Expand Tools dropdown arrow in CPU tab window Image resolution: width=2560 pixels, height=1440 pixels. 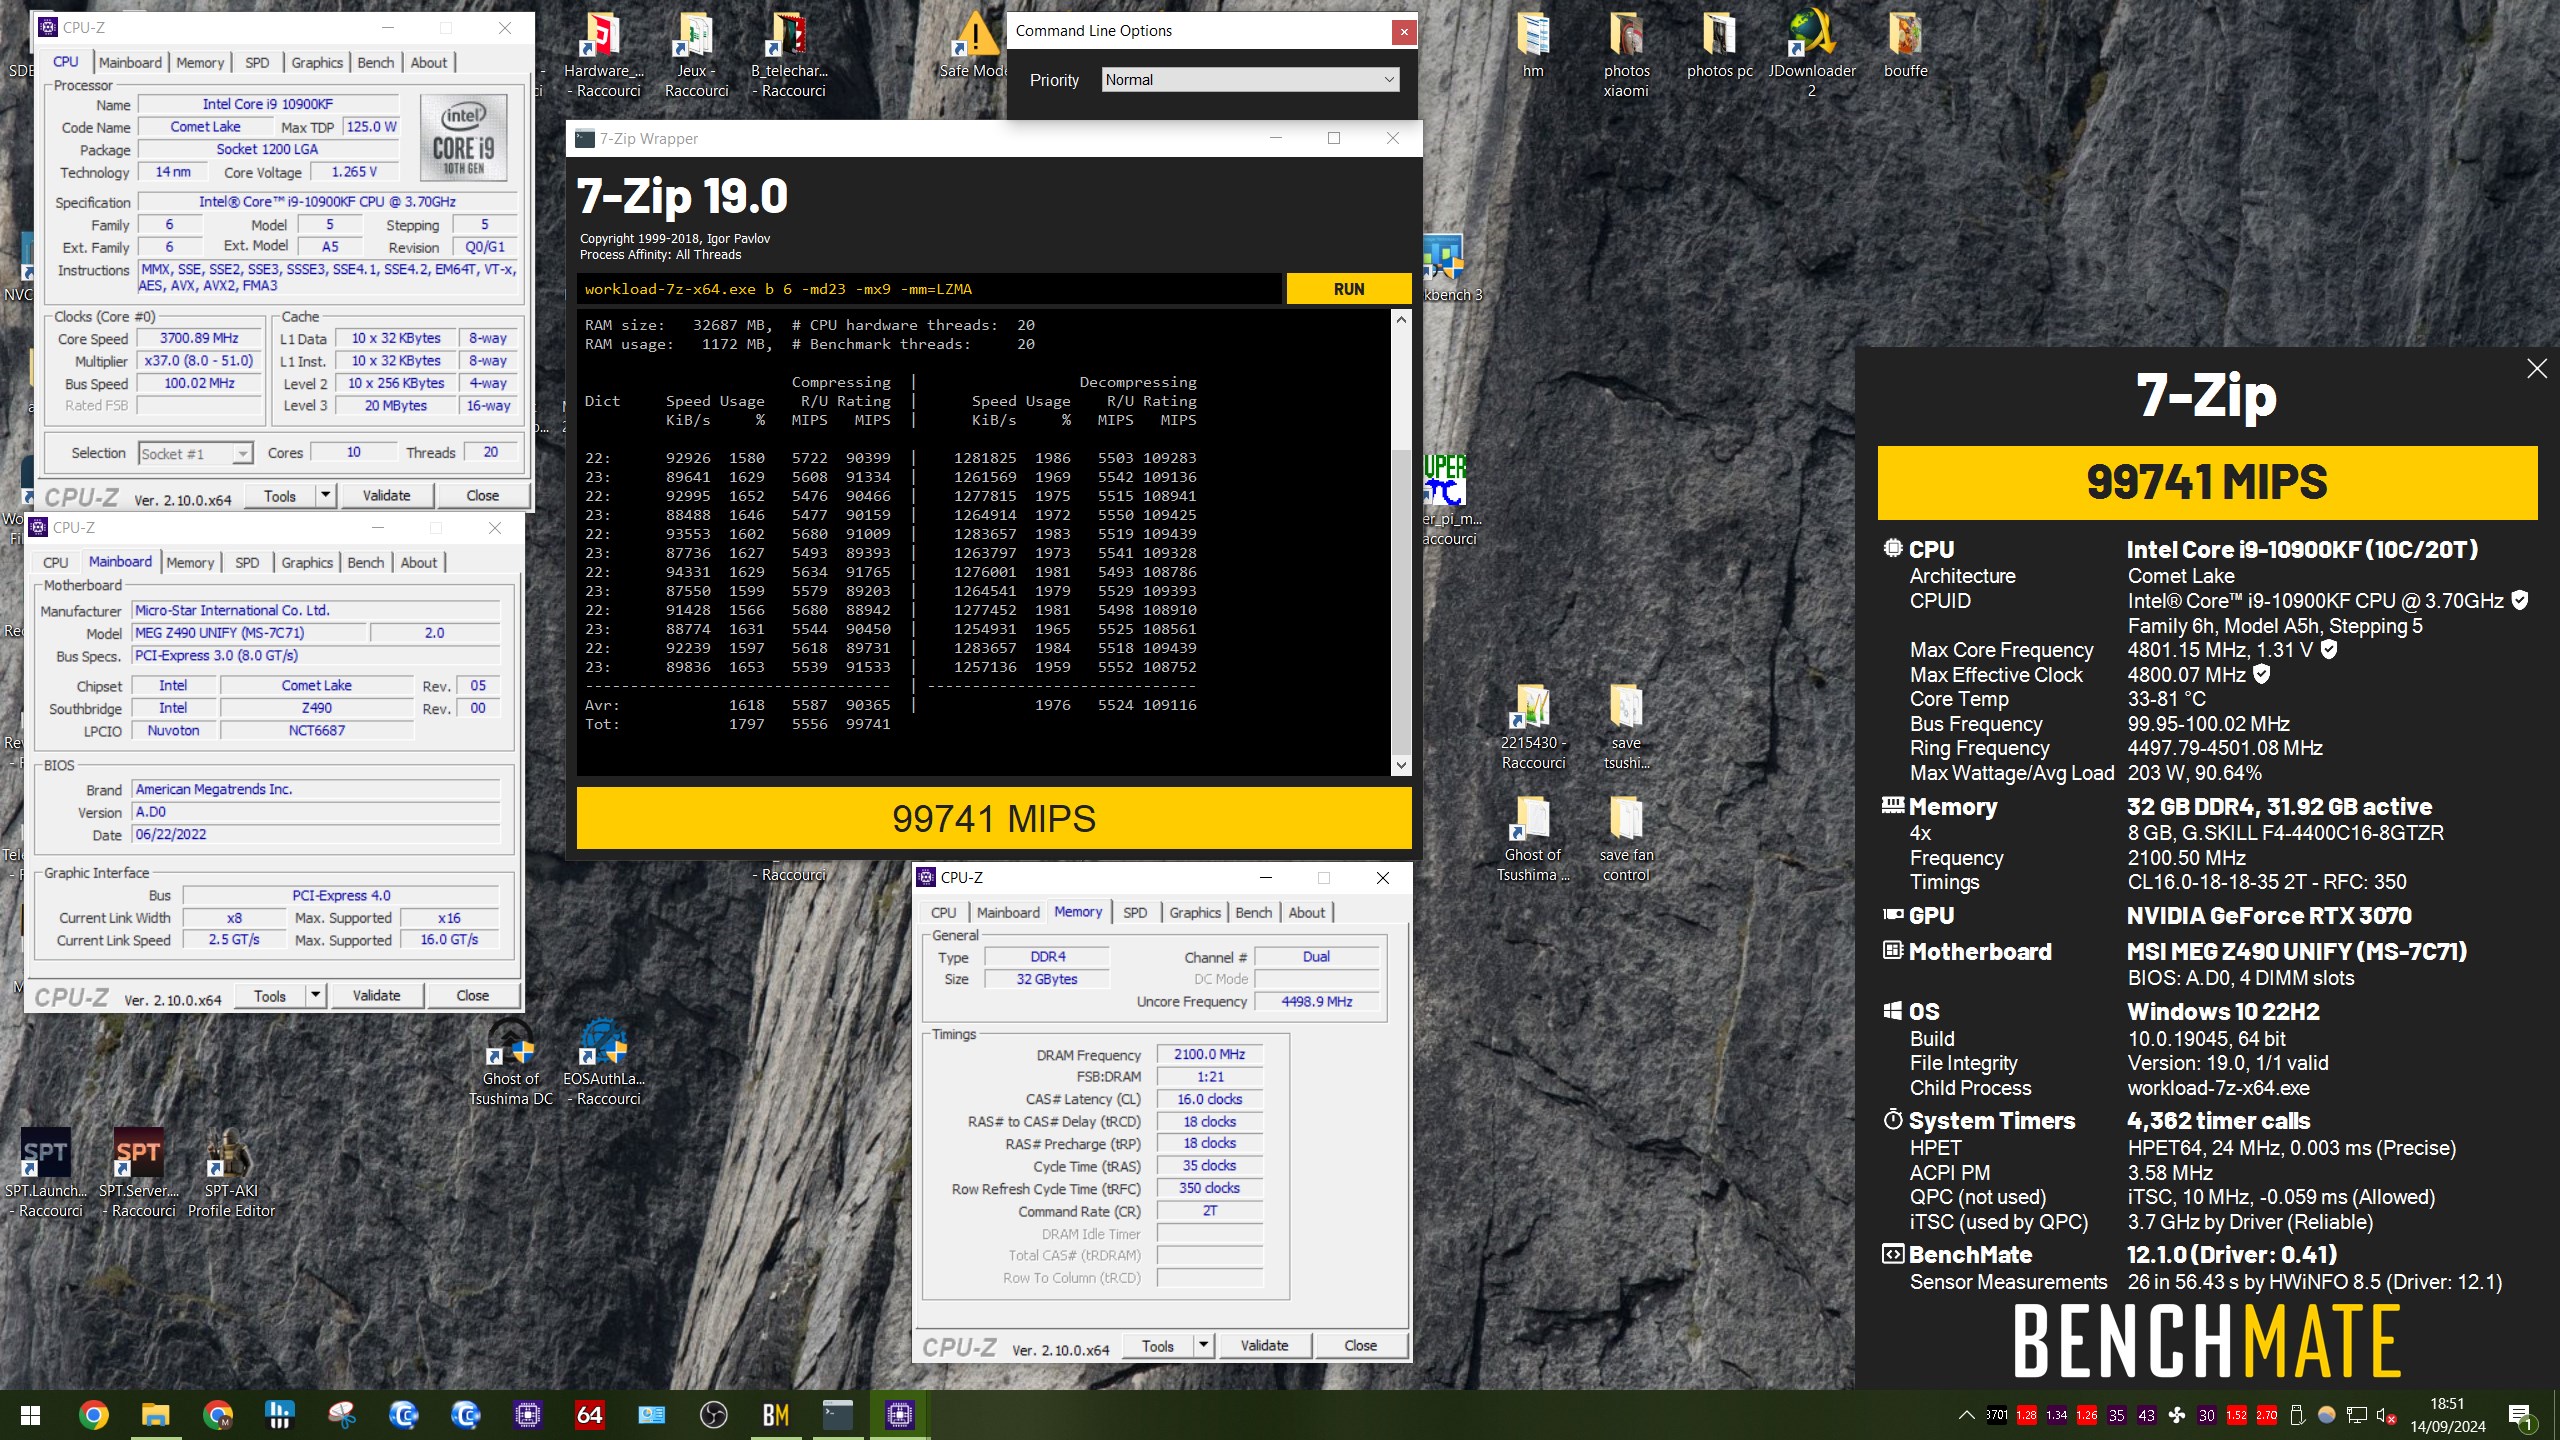click(325, 495)
